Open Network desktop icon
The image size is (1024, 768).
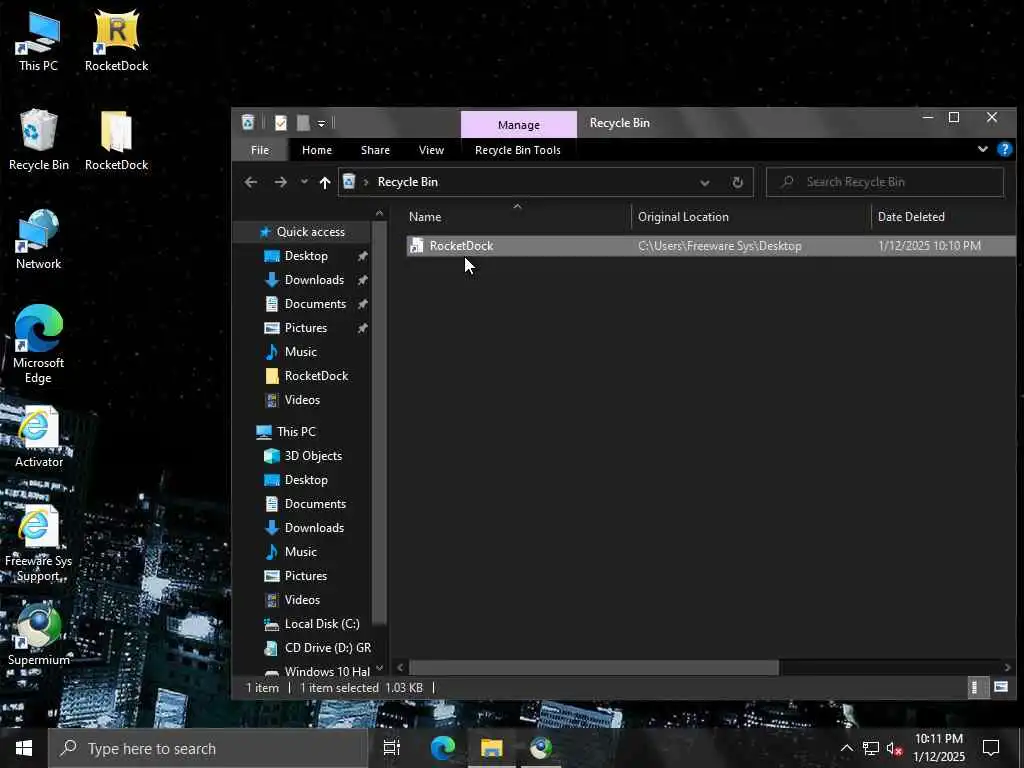38,240
